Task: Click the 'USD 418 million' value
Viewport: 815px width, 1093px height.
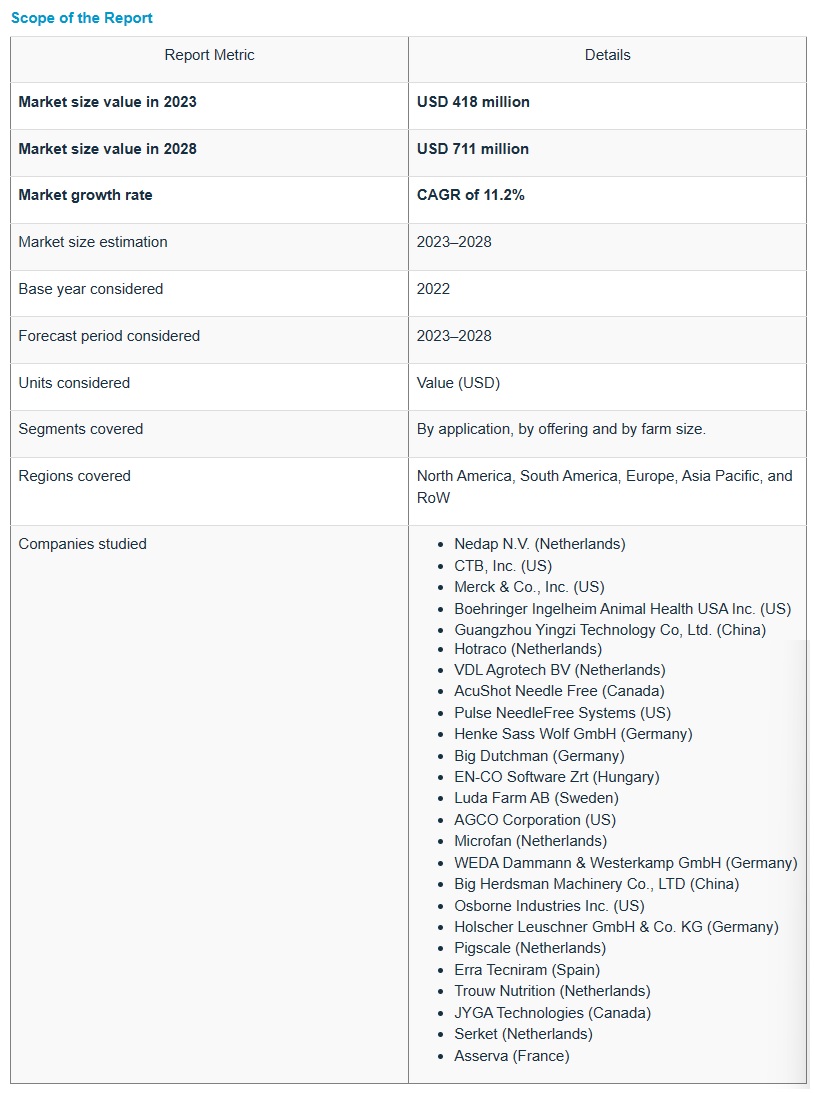Action: pos(473,102)
